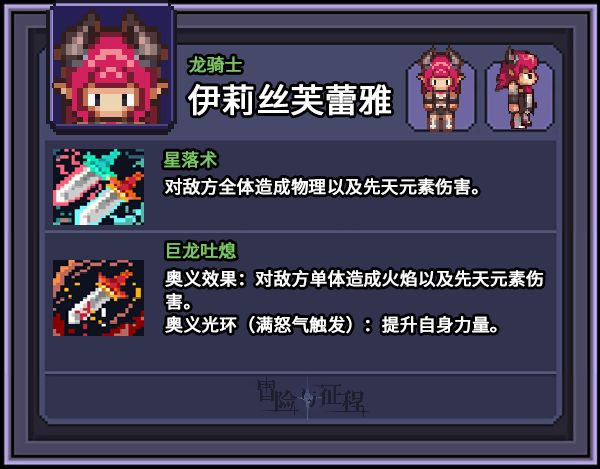Viewport: 600px width, 469px height.
Task: Click the character name 伊莉丝芙蕾雅
Action: click(290, 100)
